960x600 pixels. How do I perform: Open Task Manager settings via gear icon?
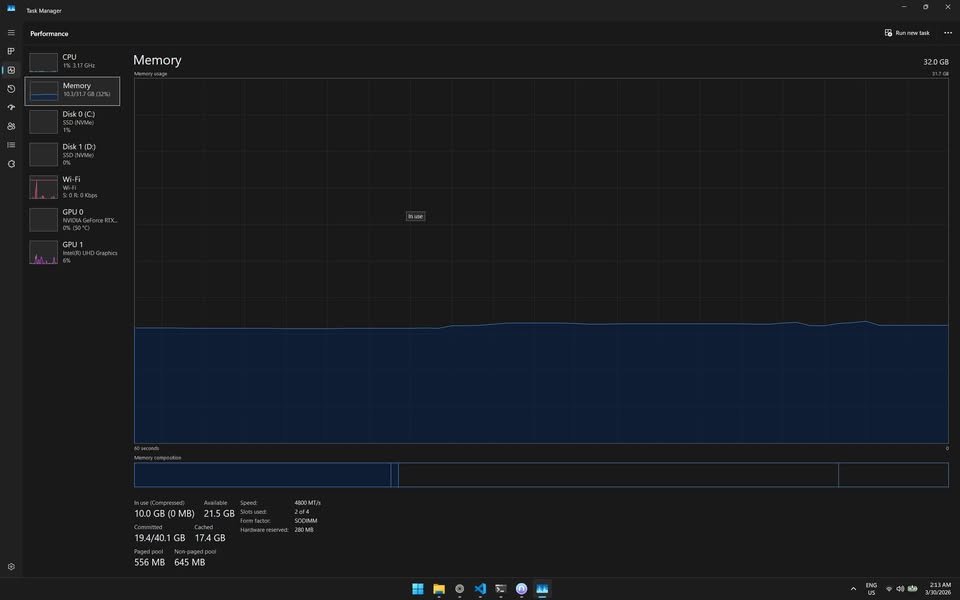point(10,566)
